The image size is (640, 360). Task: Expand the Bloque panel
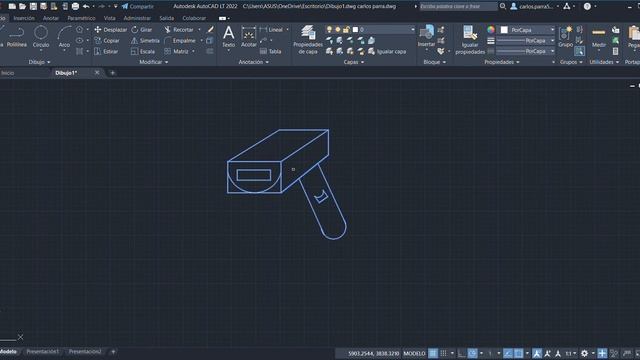(x=434, y=62)
